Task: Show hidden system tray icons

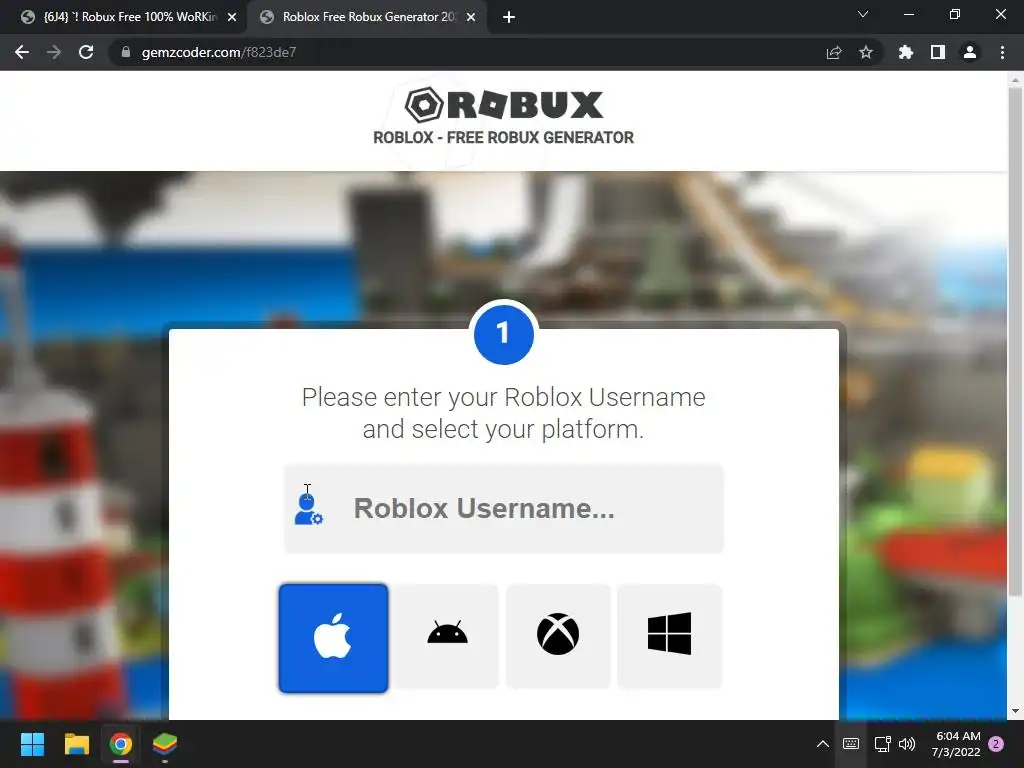Action: tap(823, 744)
